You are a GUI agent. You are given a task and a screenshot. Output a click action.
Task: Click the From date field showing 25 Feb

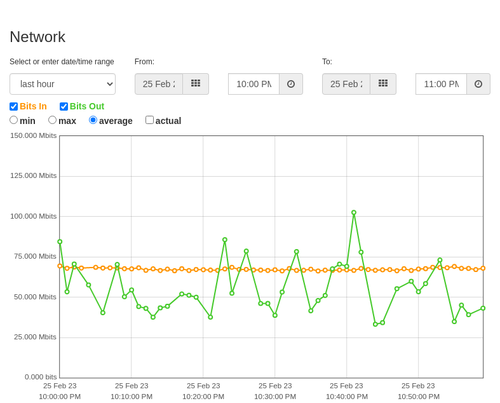159,84
